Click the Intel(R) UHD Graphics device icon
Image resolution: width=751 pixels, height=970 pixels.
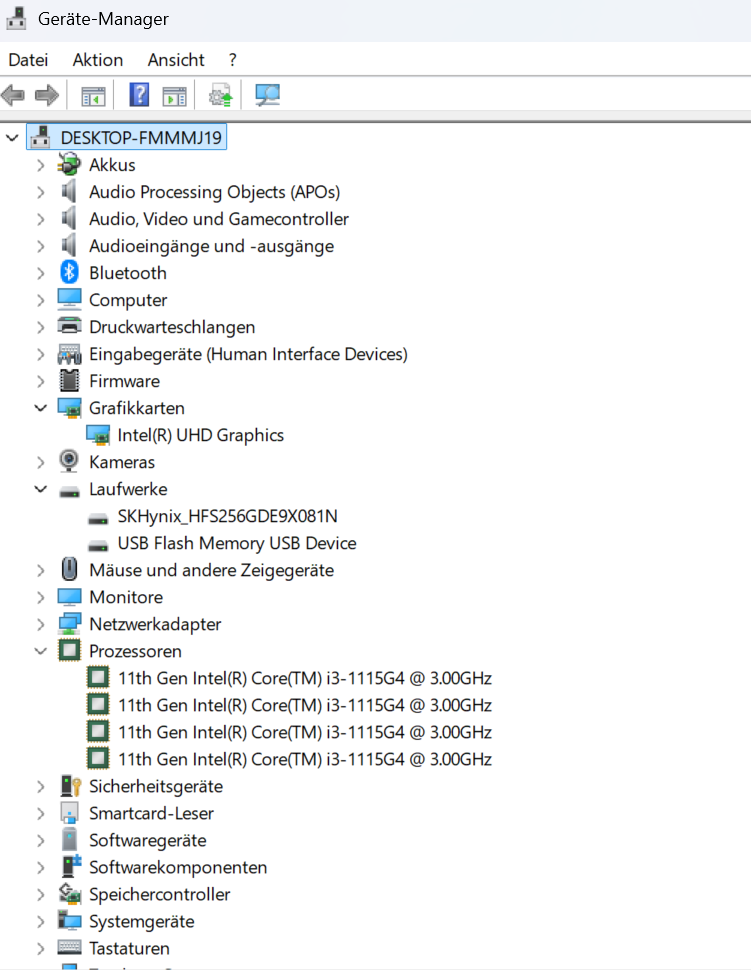pos(98,435)
